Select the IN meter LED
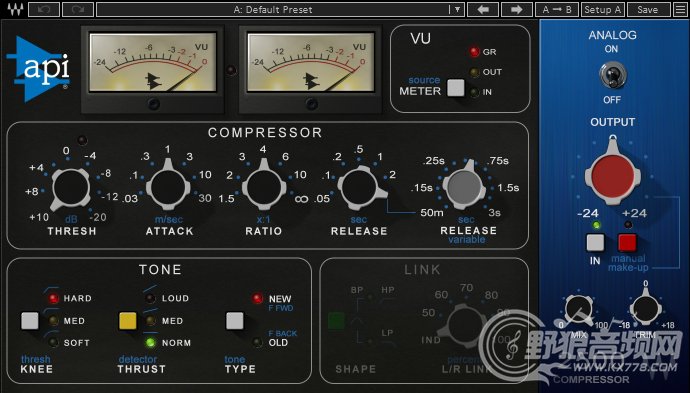This screenshot has height=393, width=690. 474,92
